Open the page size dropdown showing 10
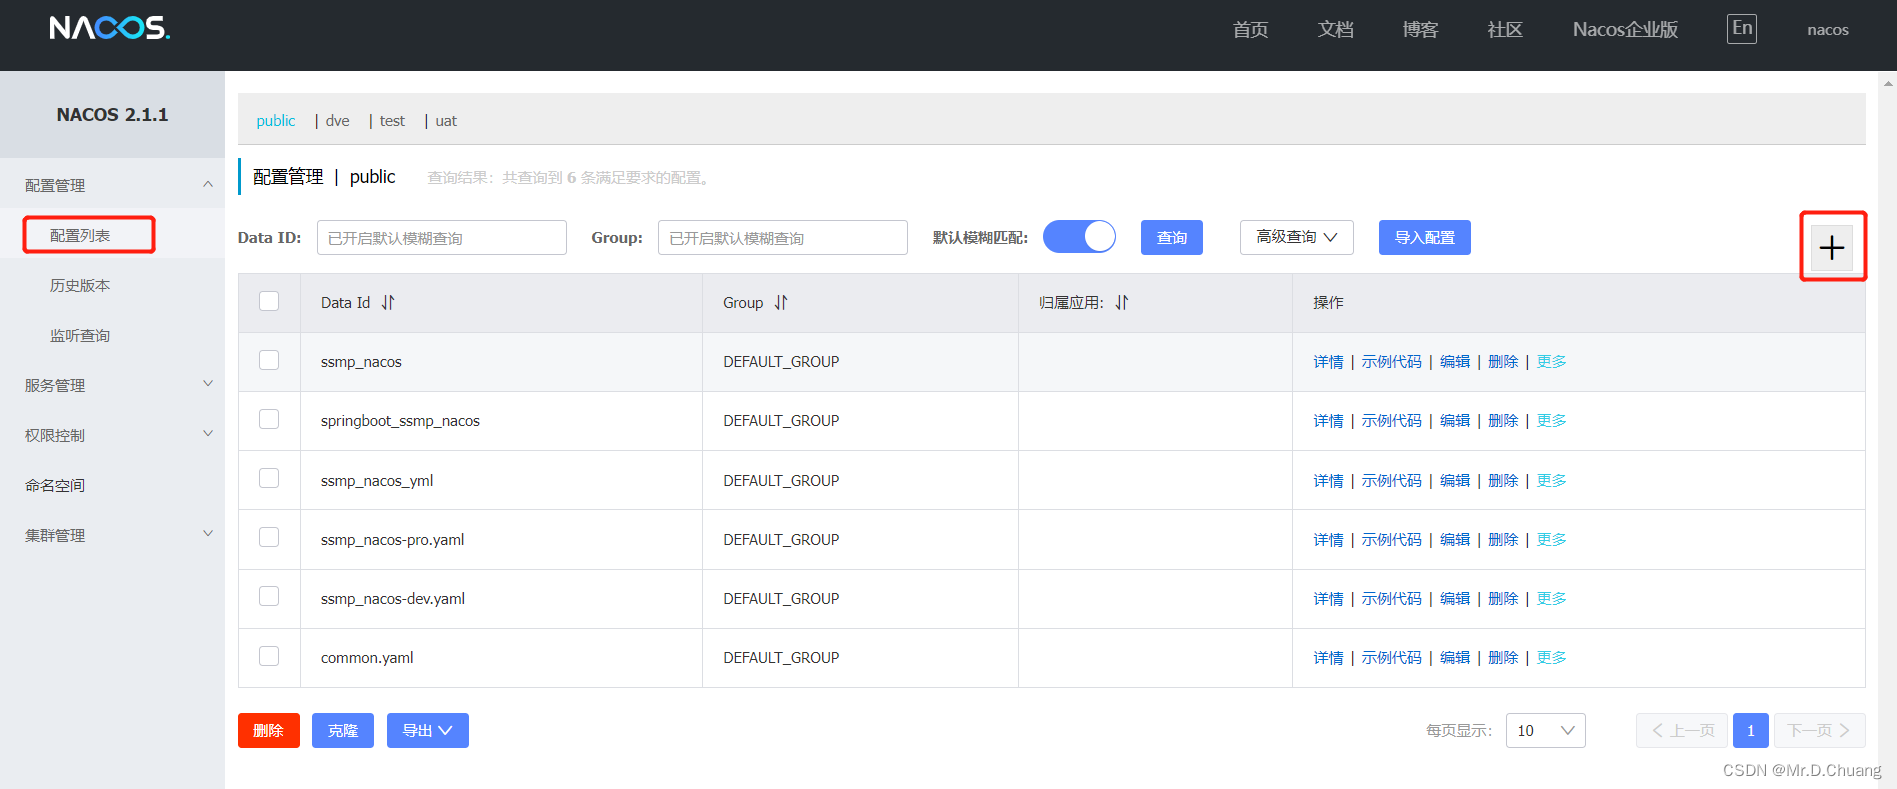Image resolution: width=1897 pixels, height=789 pixels. pos(1545,730)
